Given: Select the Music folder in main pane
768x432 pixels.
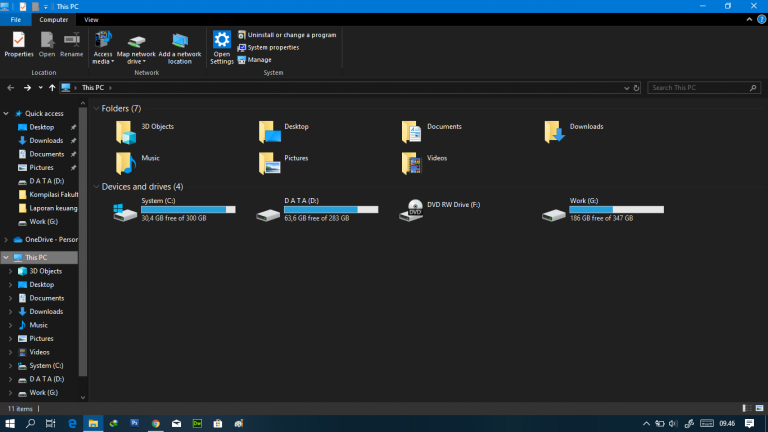Looking at the screenshot, I should pos(138,163).
